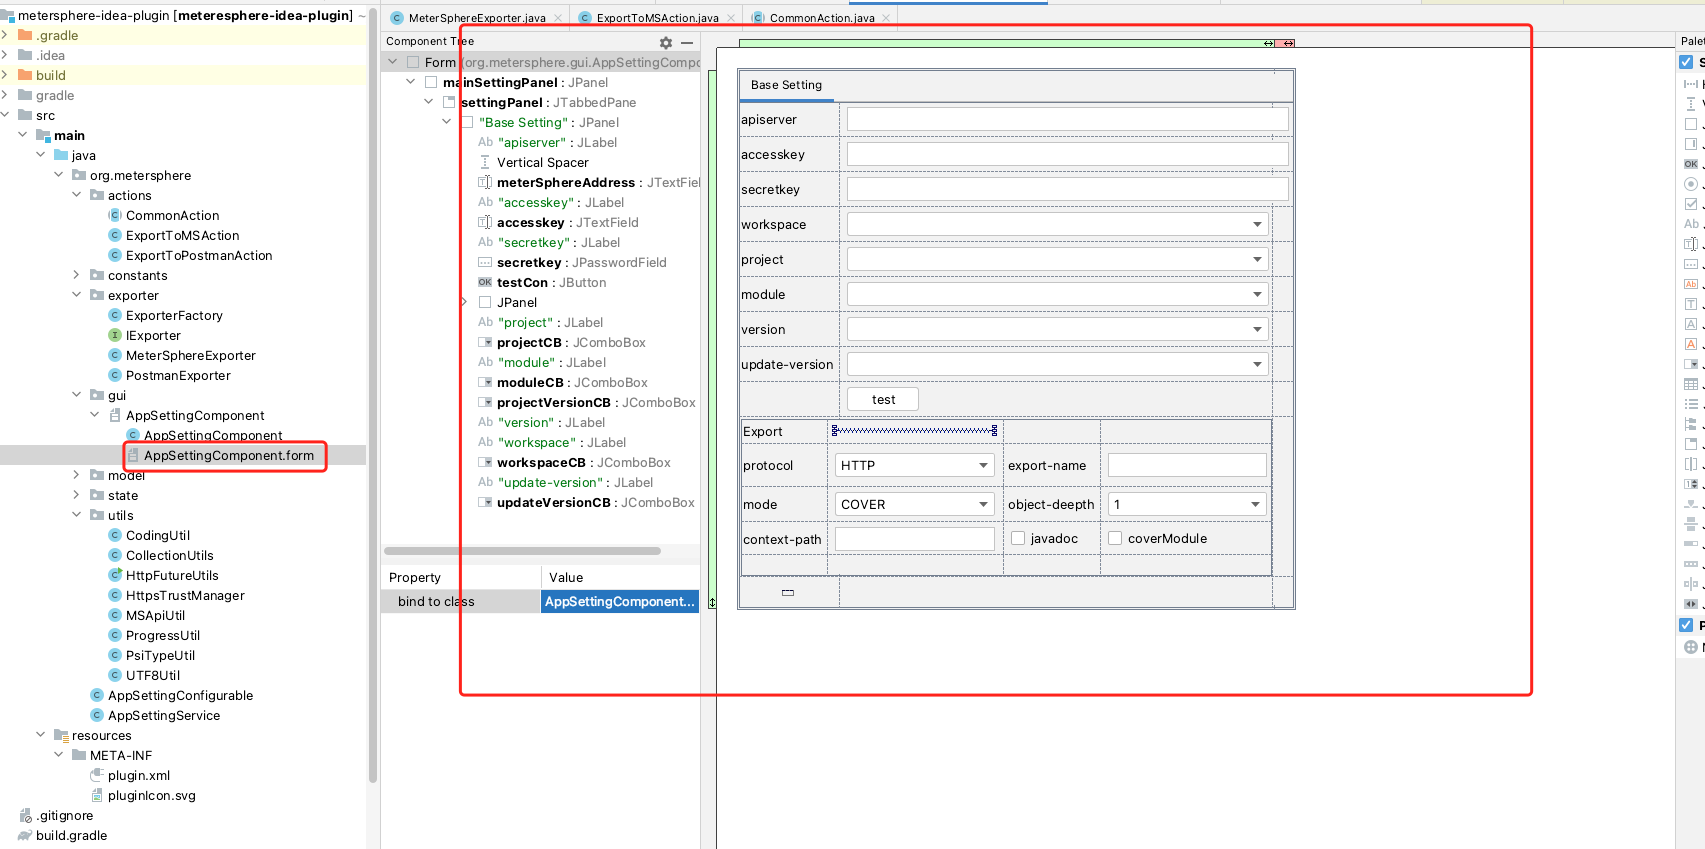Select the JTextField icon in the Palette
The height and width of the screenshot is (849, 1705).
pyautogui.click(x=1691, y=244)
